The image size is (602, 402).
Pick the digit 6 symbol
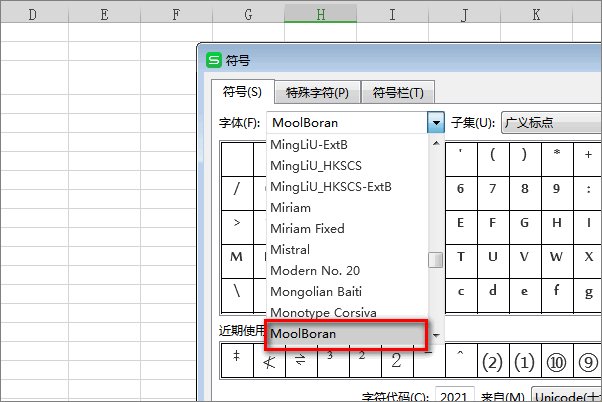[461, 193]
